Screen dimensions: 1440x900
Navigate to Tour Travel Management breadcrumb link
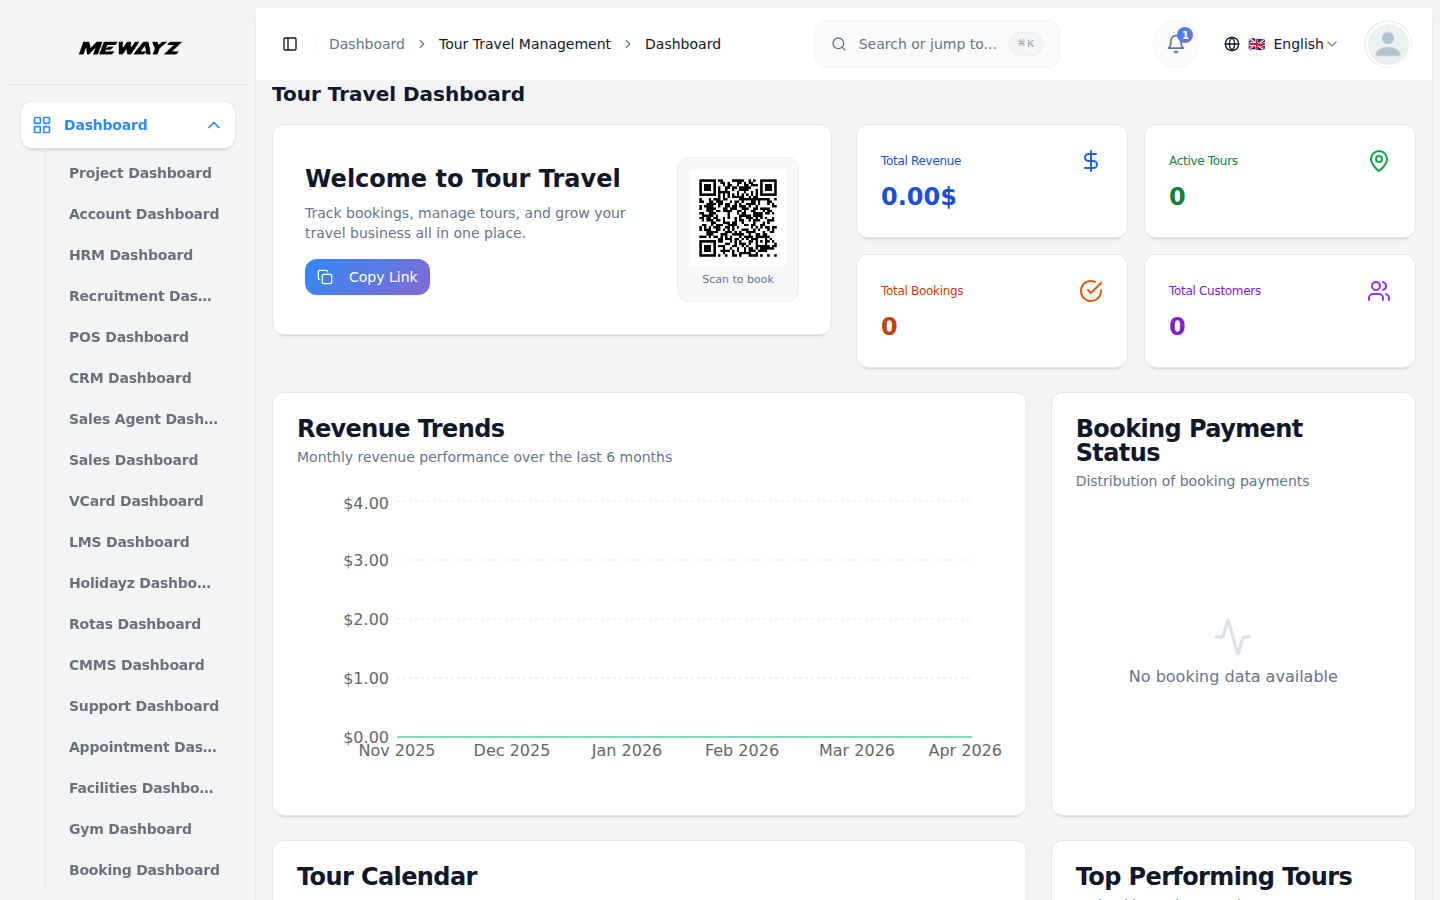click(525, 44)
